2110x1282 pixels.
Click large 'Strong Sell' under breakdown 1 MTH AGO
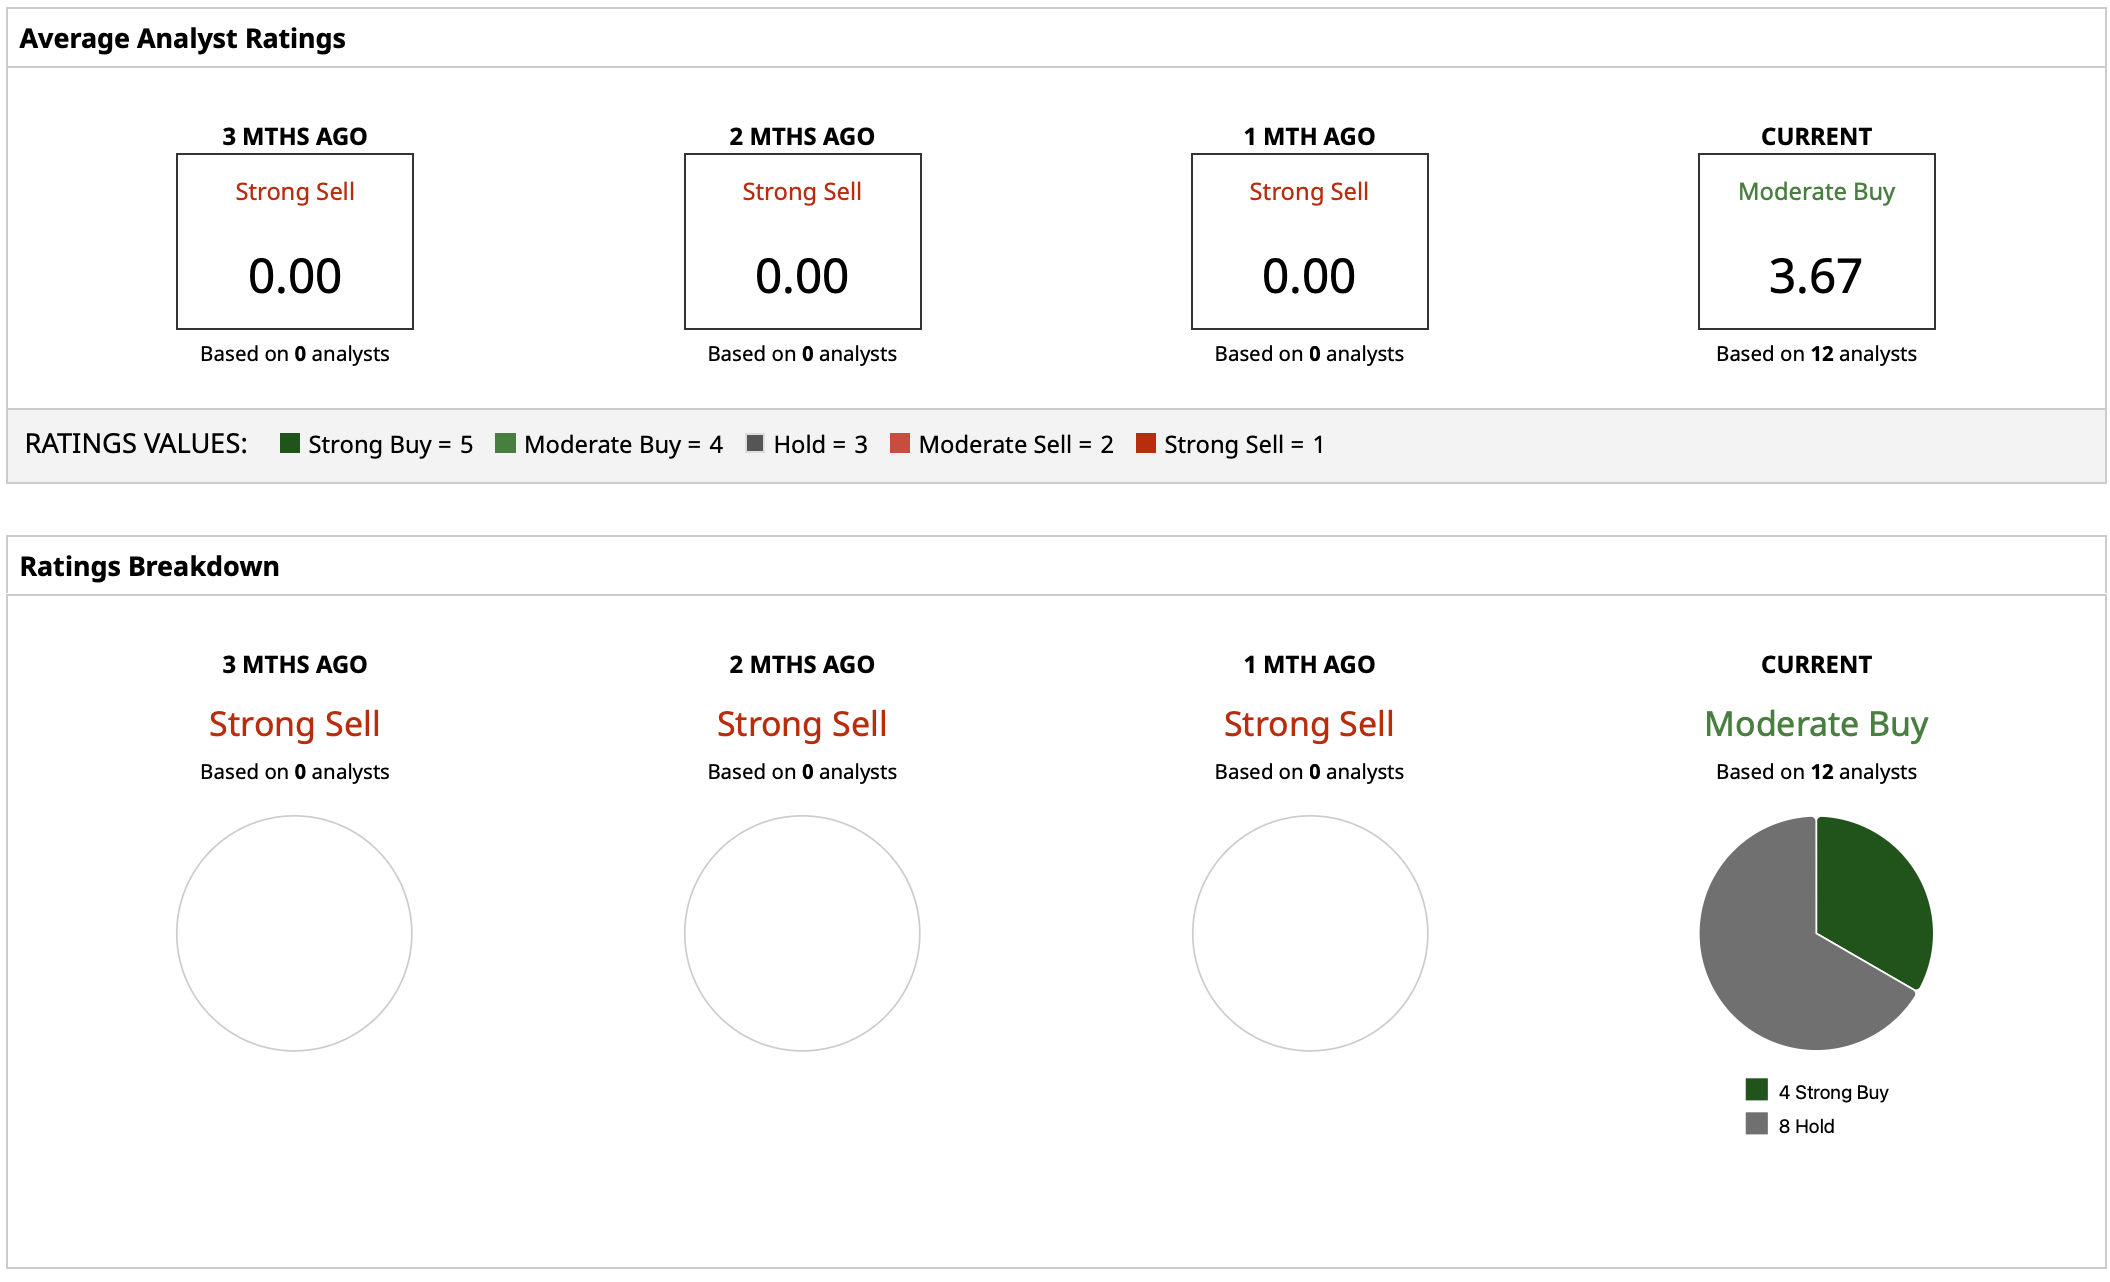1309,724
